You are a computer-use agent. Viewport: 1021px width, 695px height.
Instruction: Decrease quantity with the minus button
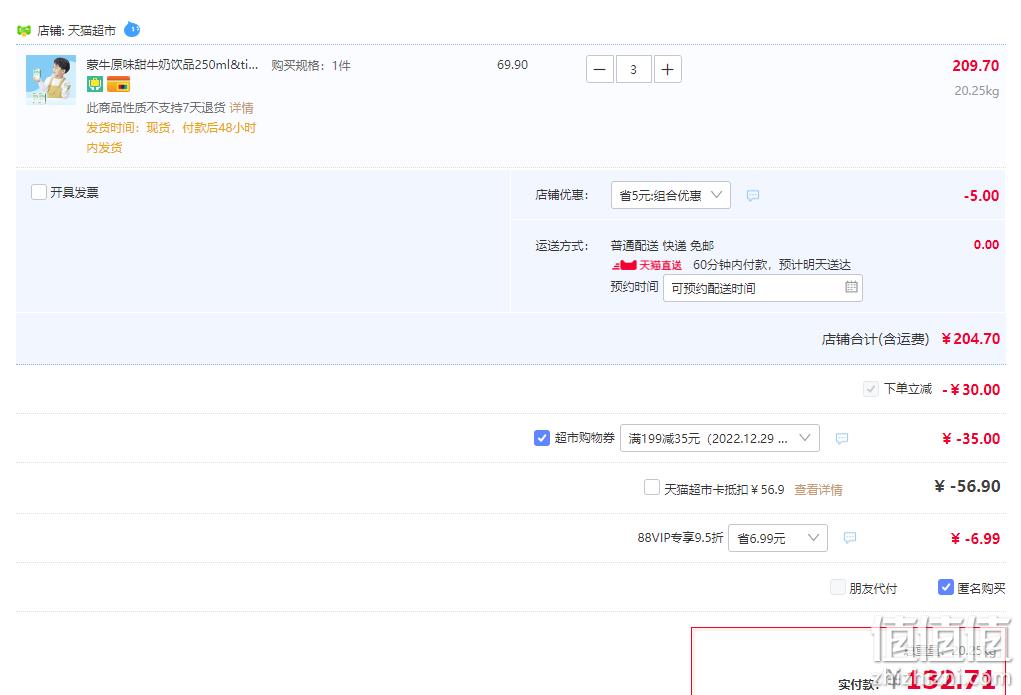tap(600, 70)
